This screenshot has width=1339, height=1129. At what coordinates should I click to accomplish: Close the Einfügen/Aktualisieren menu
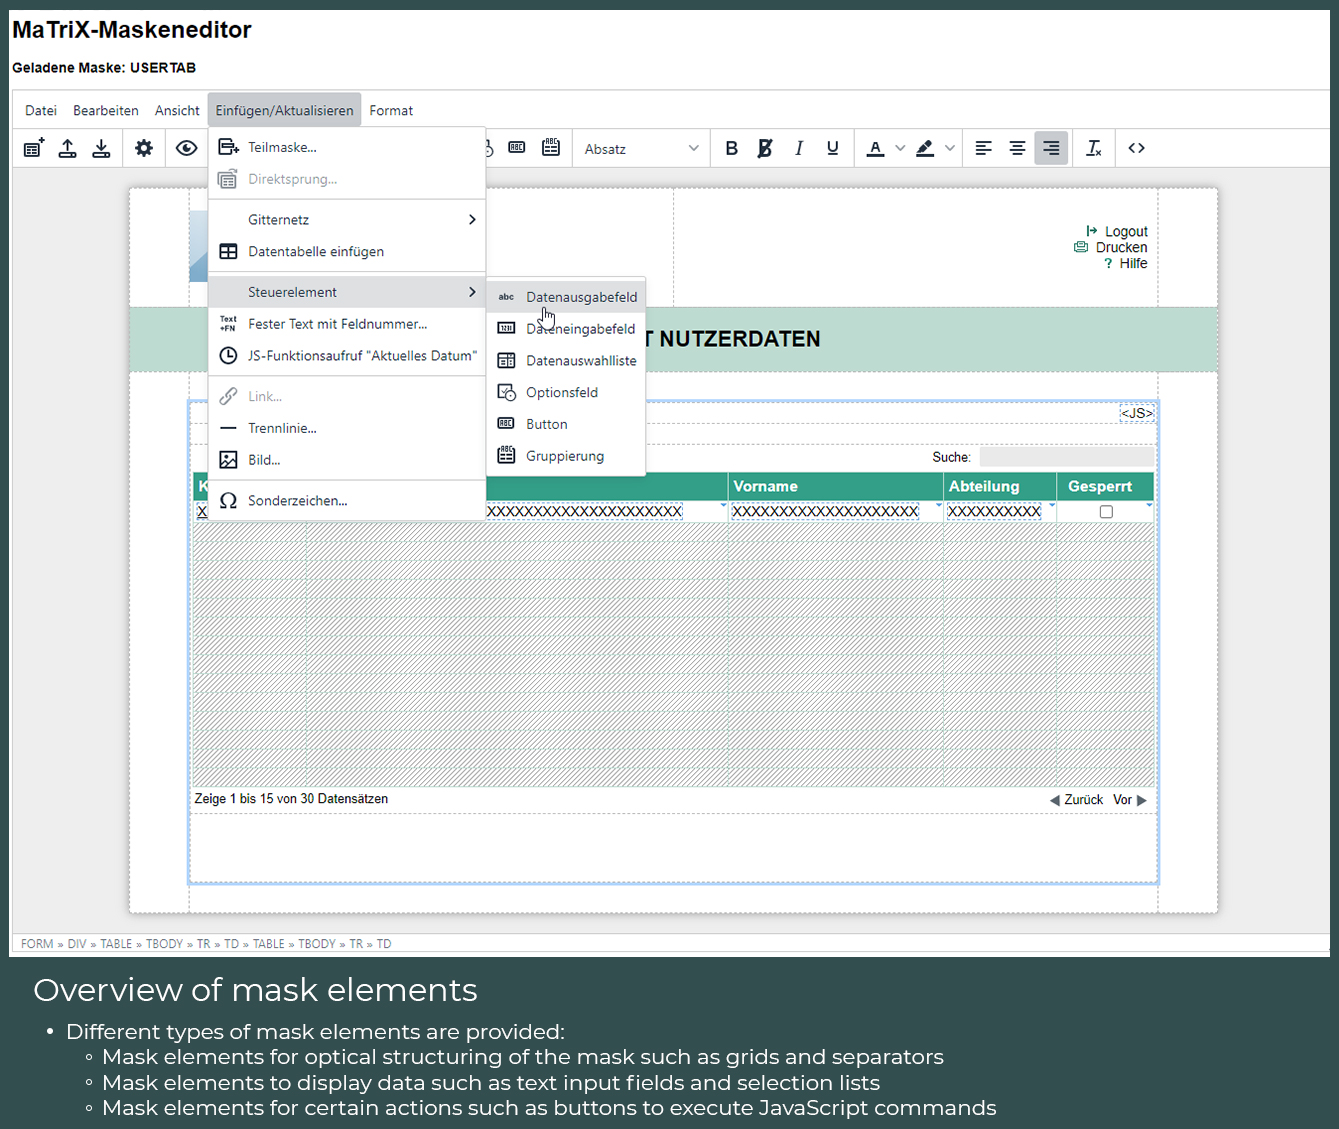285,111
